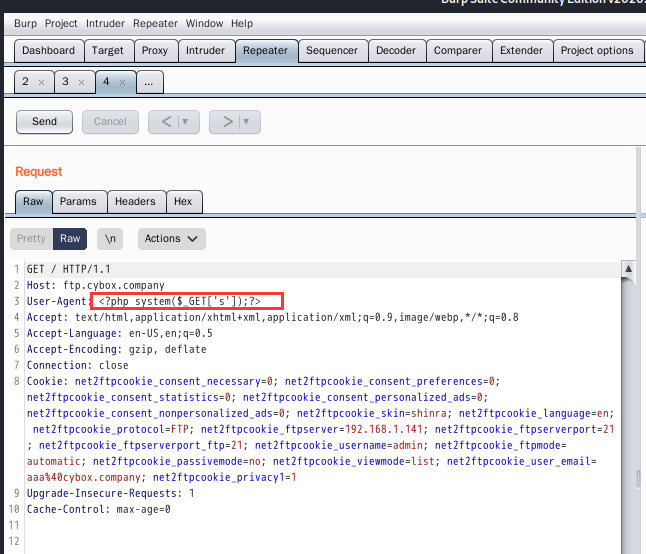The height and width of the screenshot is (554, 646).
Task: Go back to the previous request with left arrow
Action: click(166, 122)
